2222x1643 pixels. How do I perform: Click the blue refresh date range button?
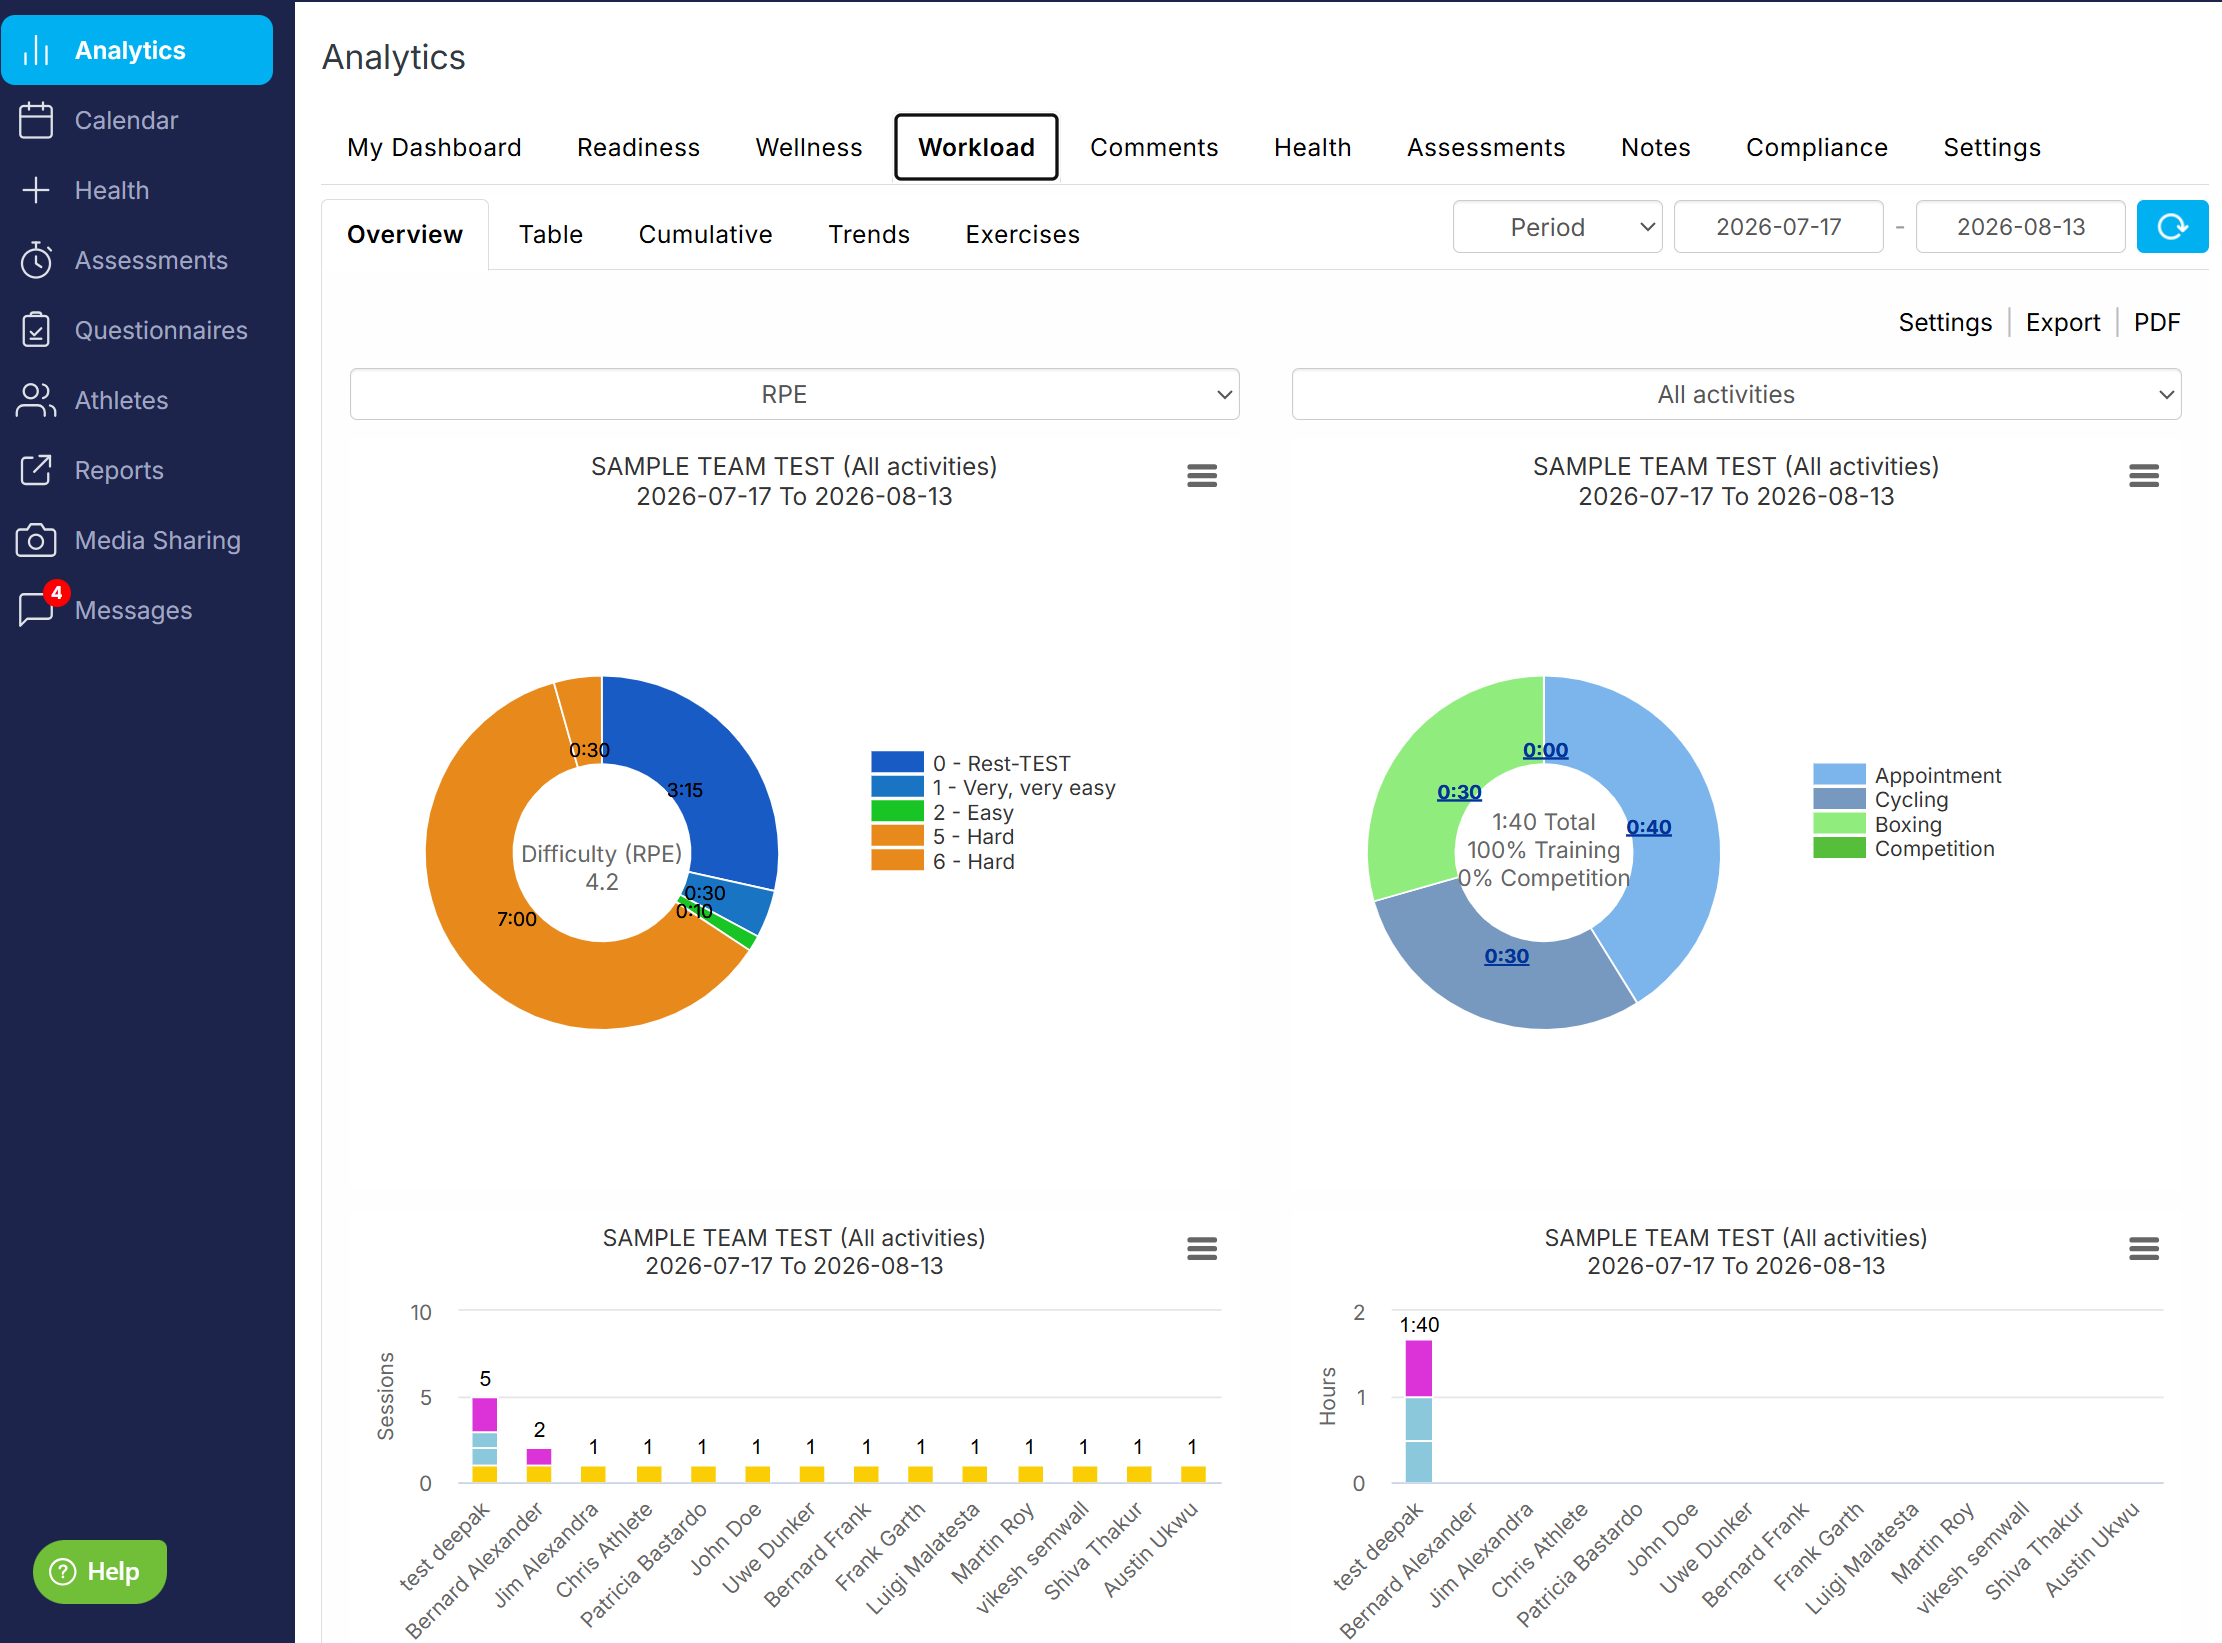point(2171,227)
